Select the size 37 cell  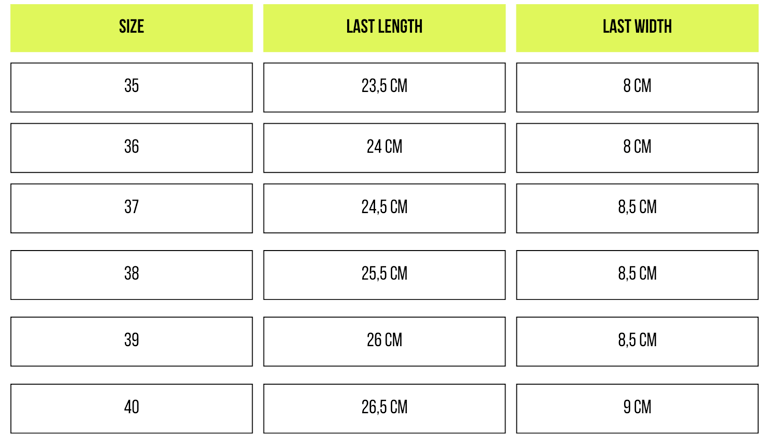[x=131, y=208]
